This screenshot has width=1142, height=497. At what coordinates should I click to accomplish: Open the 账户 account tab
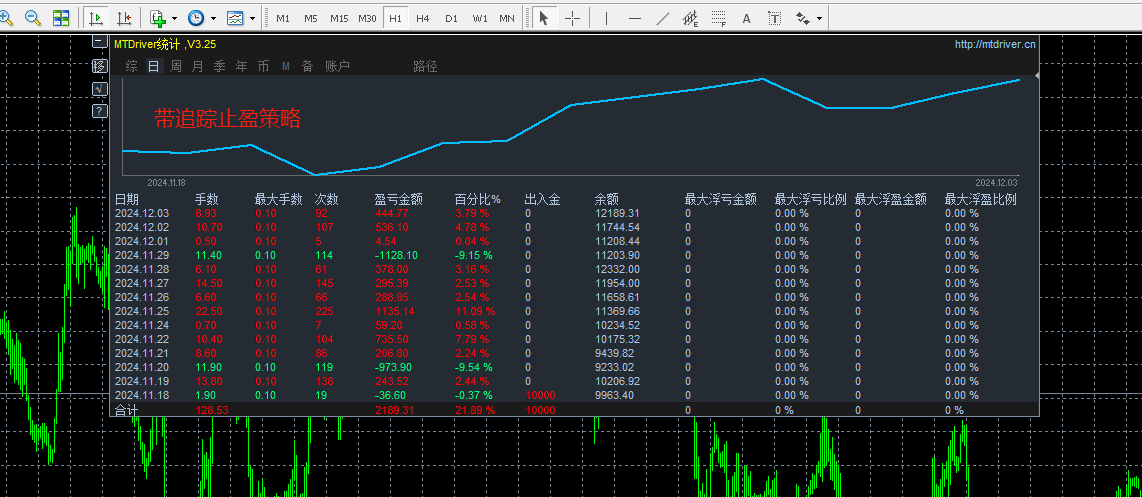point(337,66)
